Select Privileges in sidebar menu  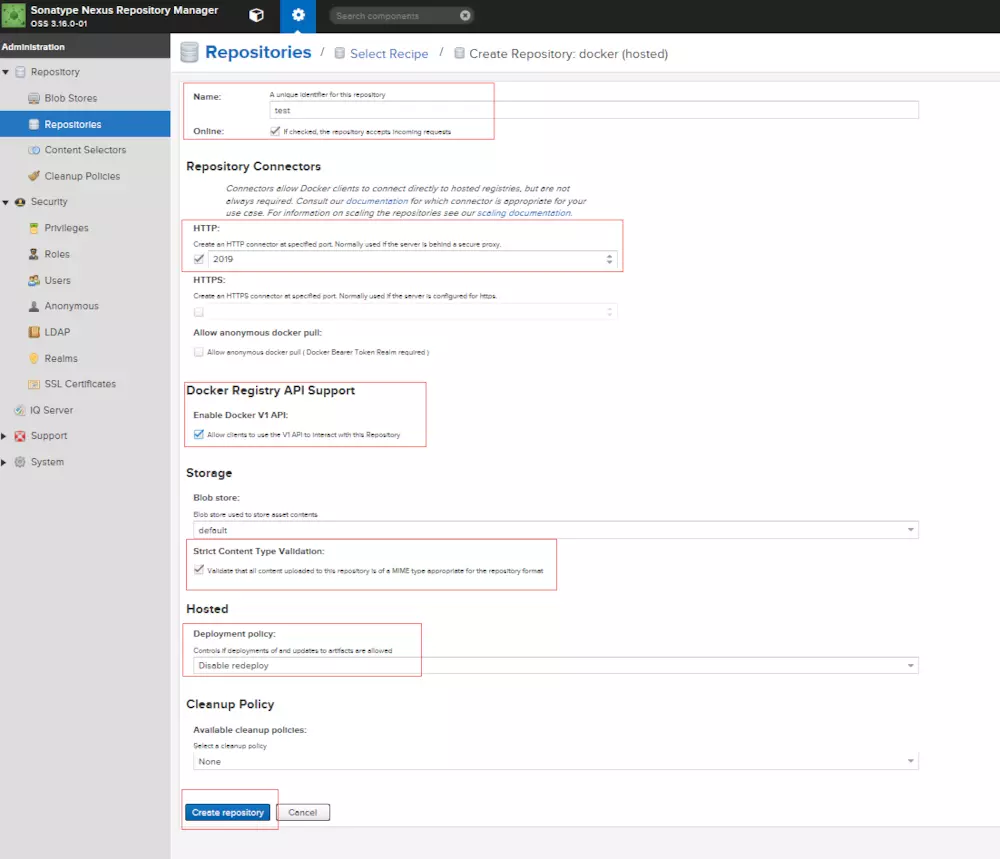66,228
